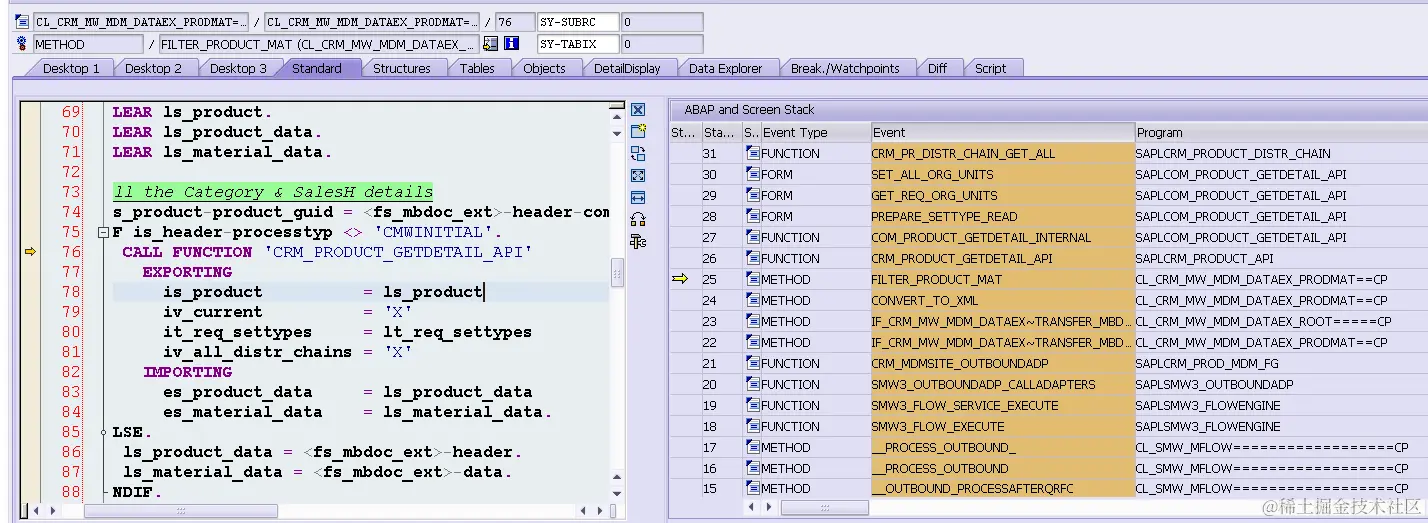Click the maximize horizontally tool icon

point(638,198)
